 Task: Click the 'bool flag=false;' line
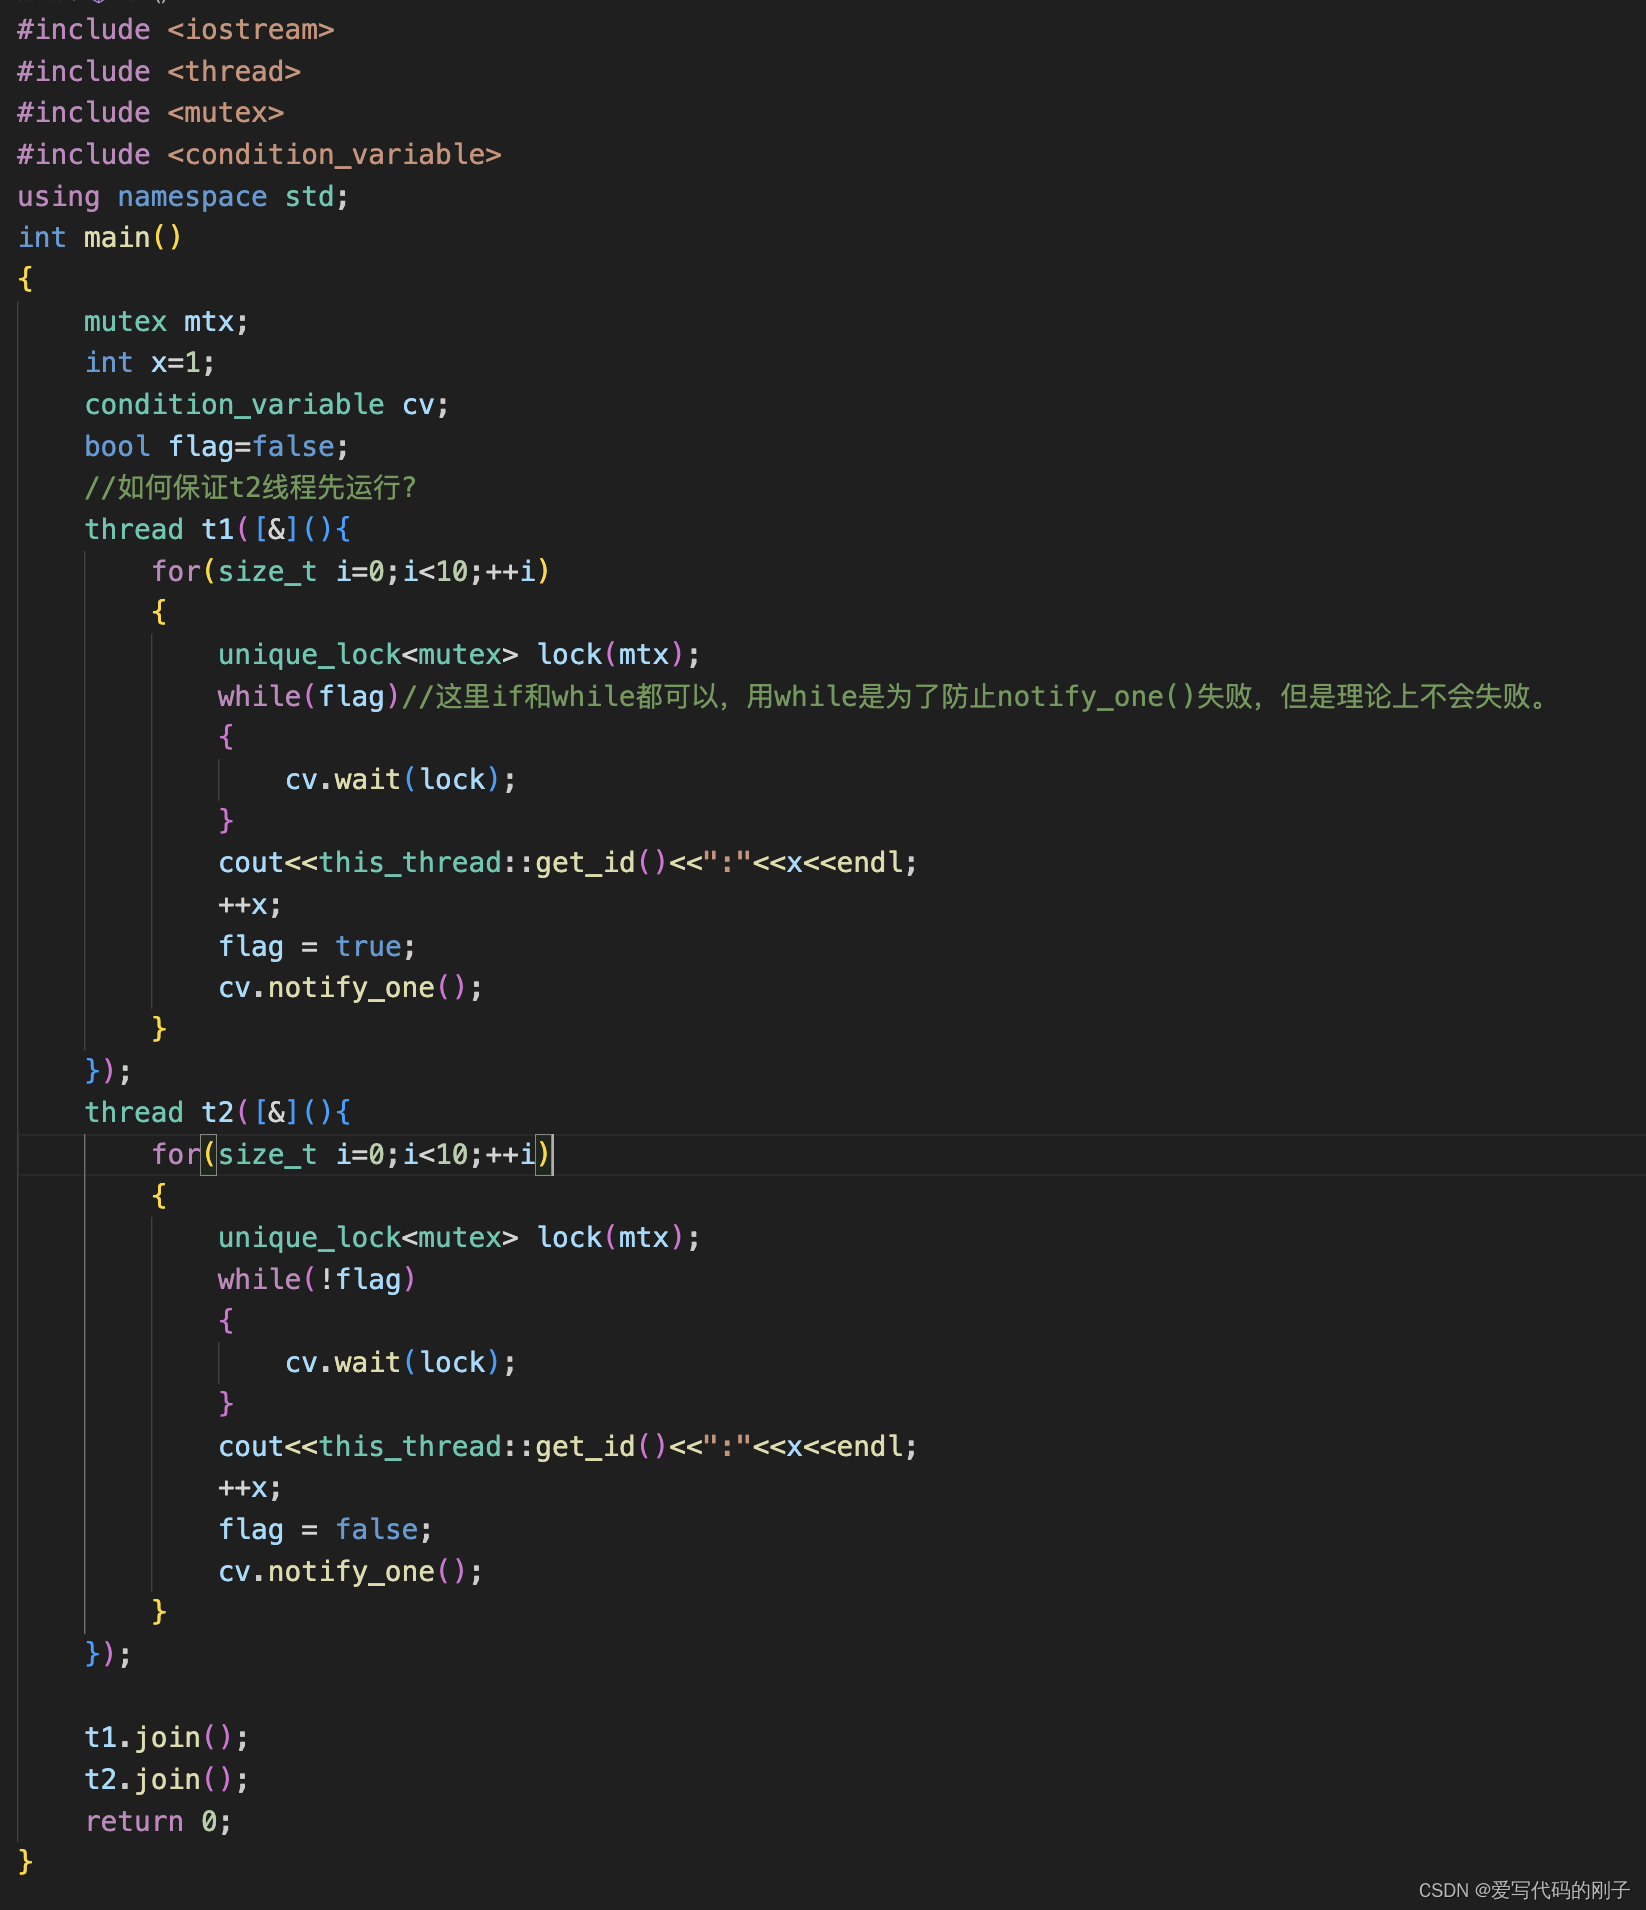pyautogui.click(x=217, y=447)
